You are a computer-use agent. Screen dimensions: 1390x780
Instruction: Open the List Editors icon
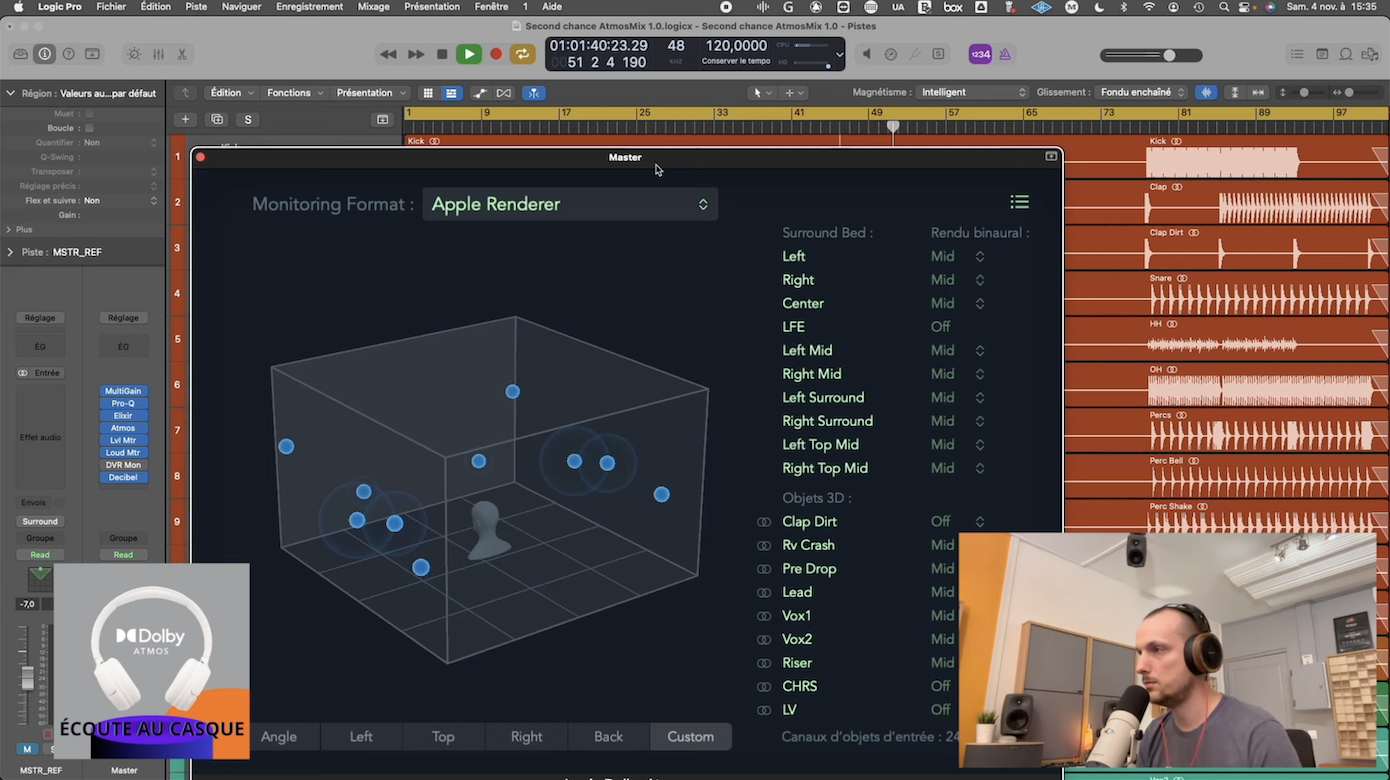[1297, 54]
